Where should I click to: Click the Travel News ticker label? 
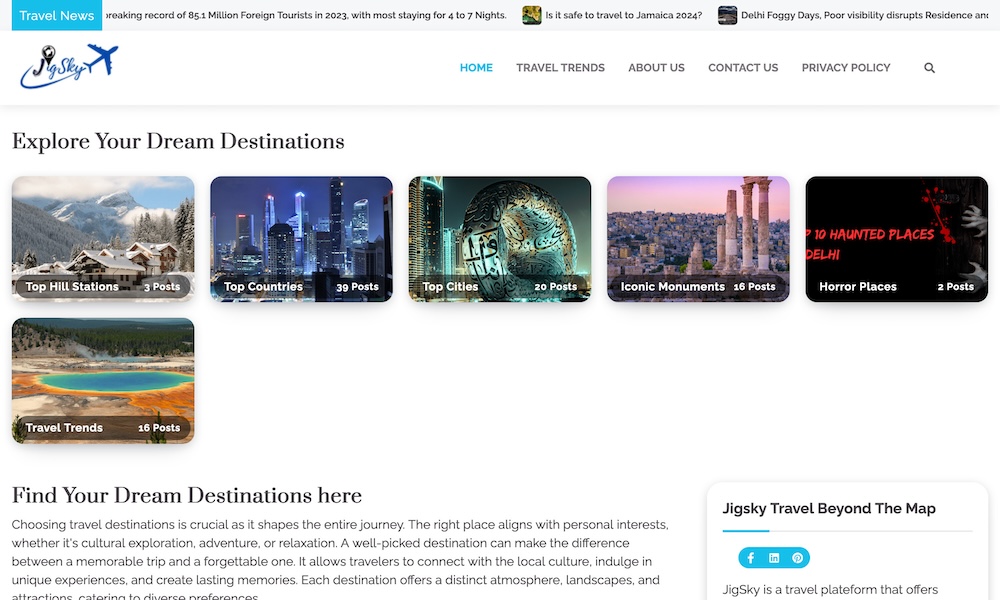[x=56, y=15]
